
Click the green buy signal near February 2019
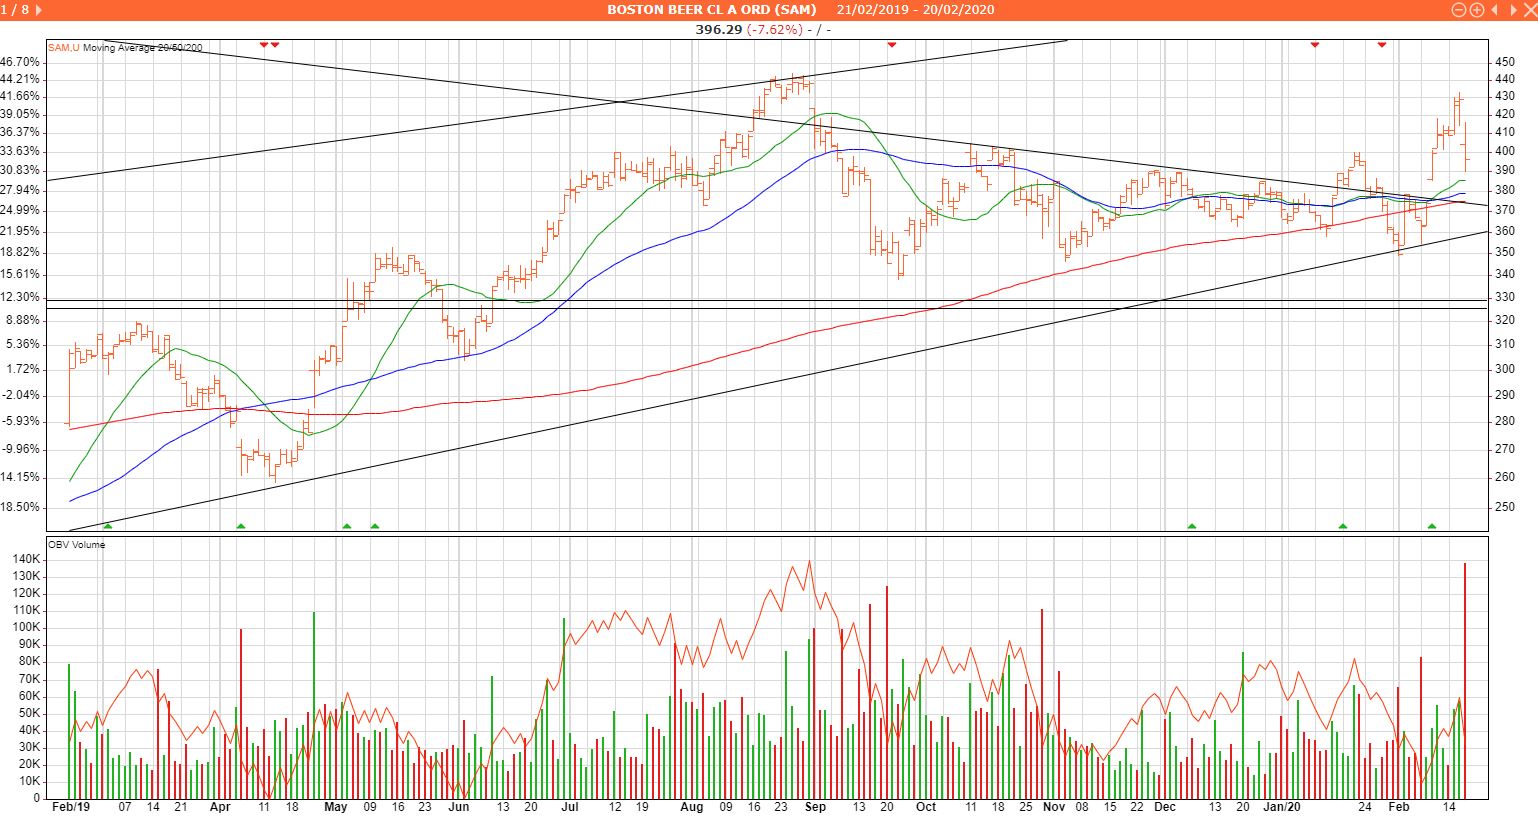pyautogui.click(x=108, y=525)
